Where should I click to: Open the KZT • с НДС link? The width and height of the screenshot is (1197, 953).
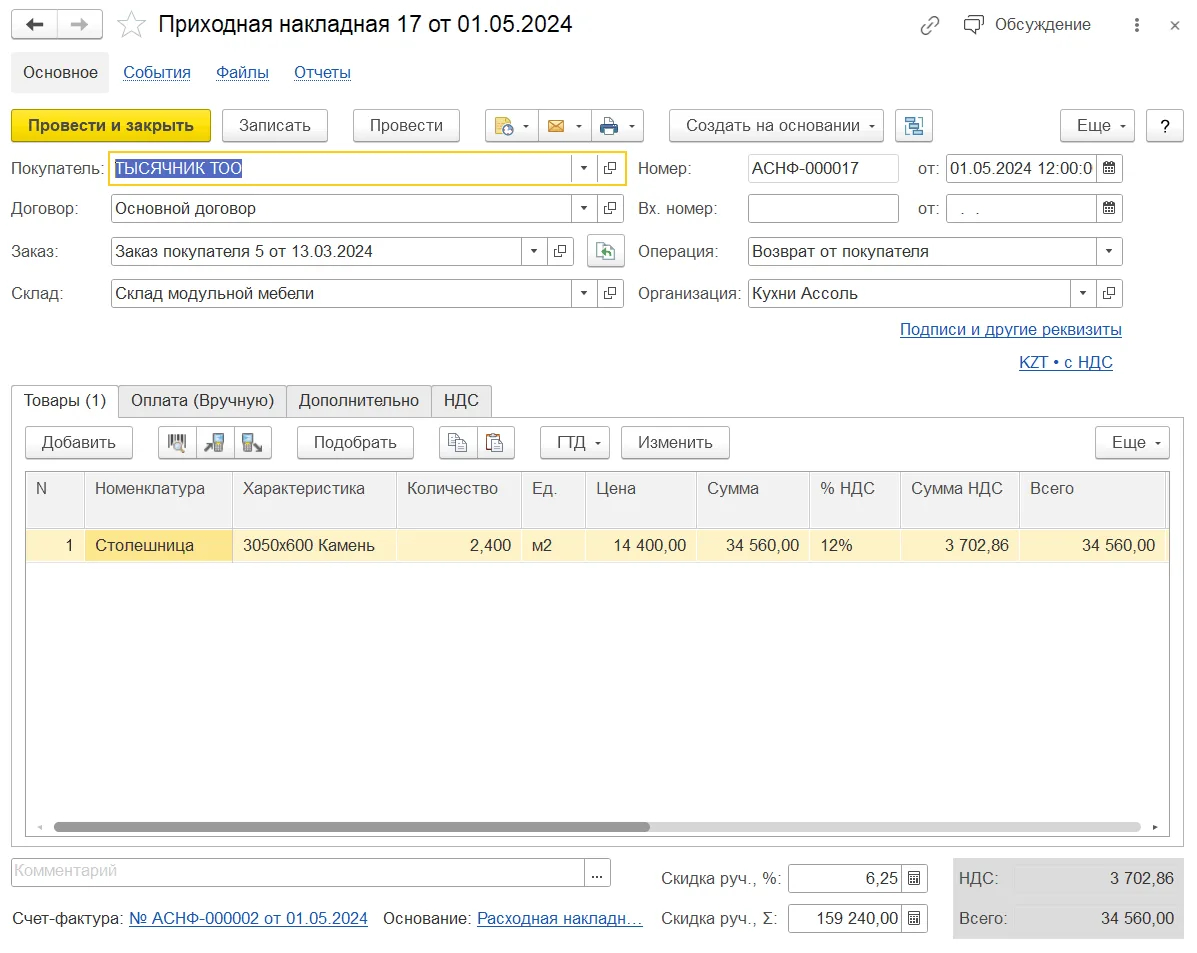click(x=1066, y=363)
